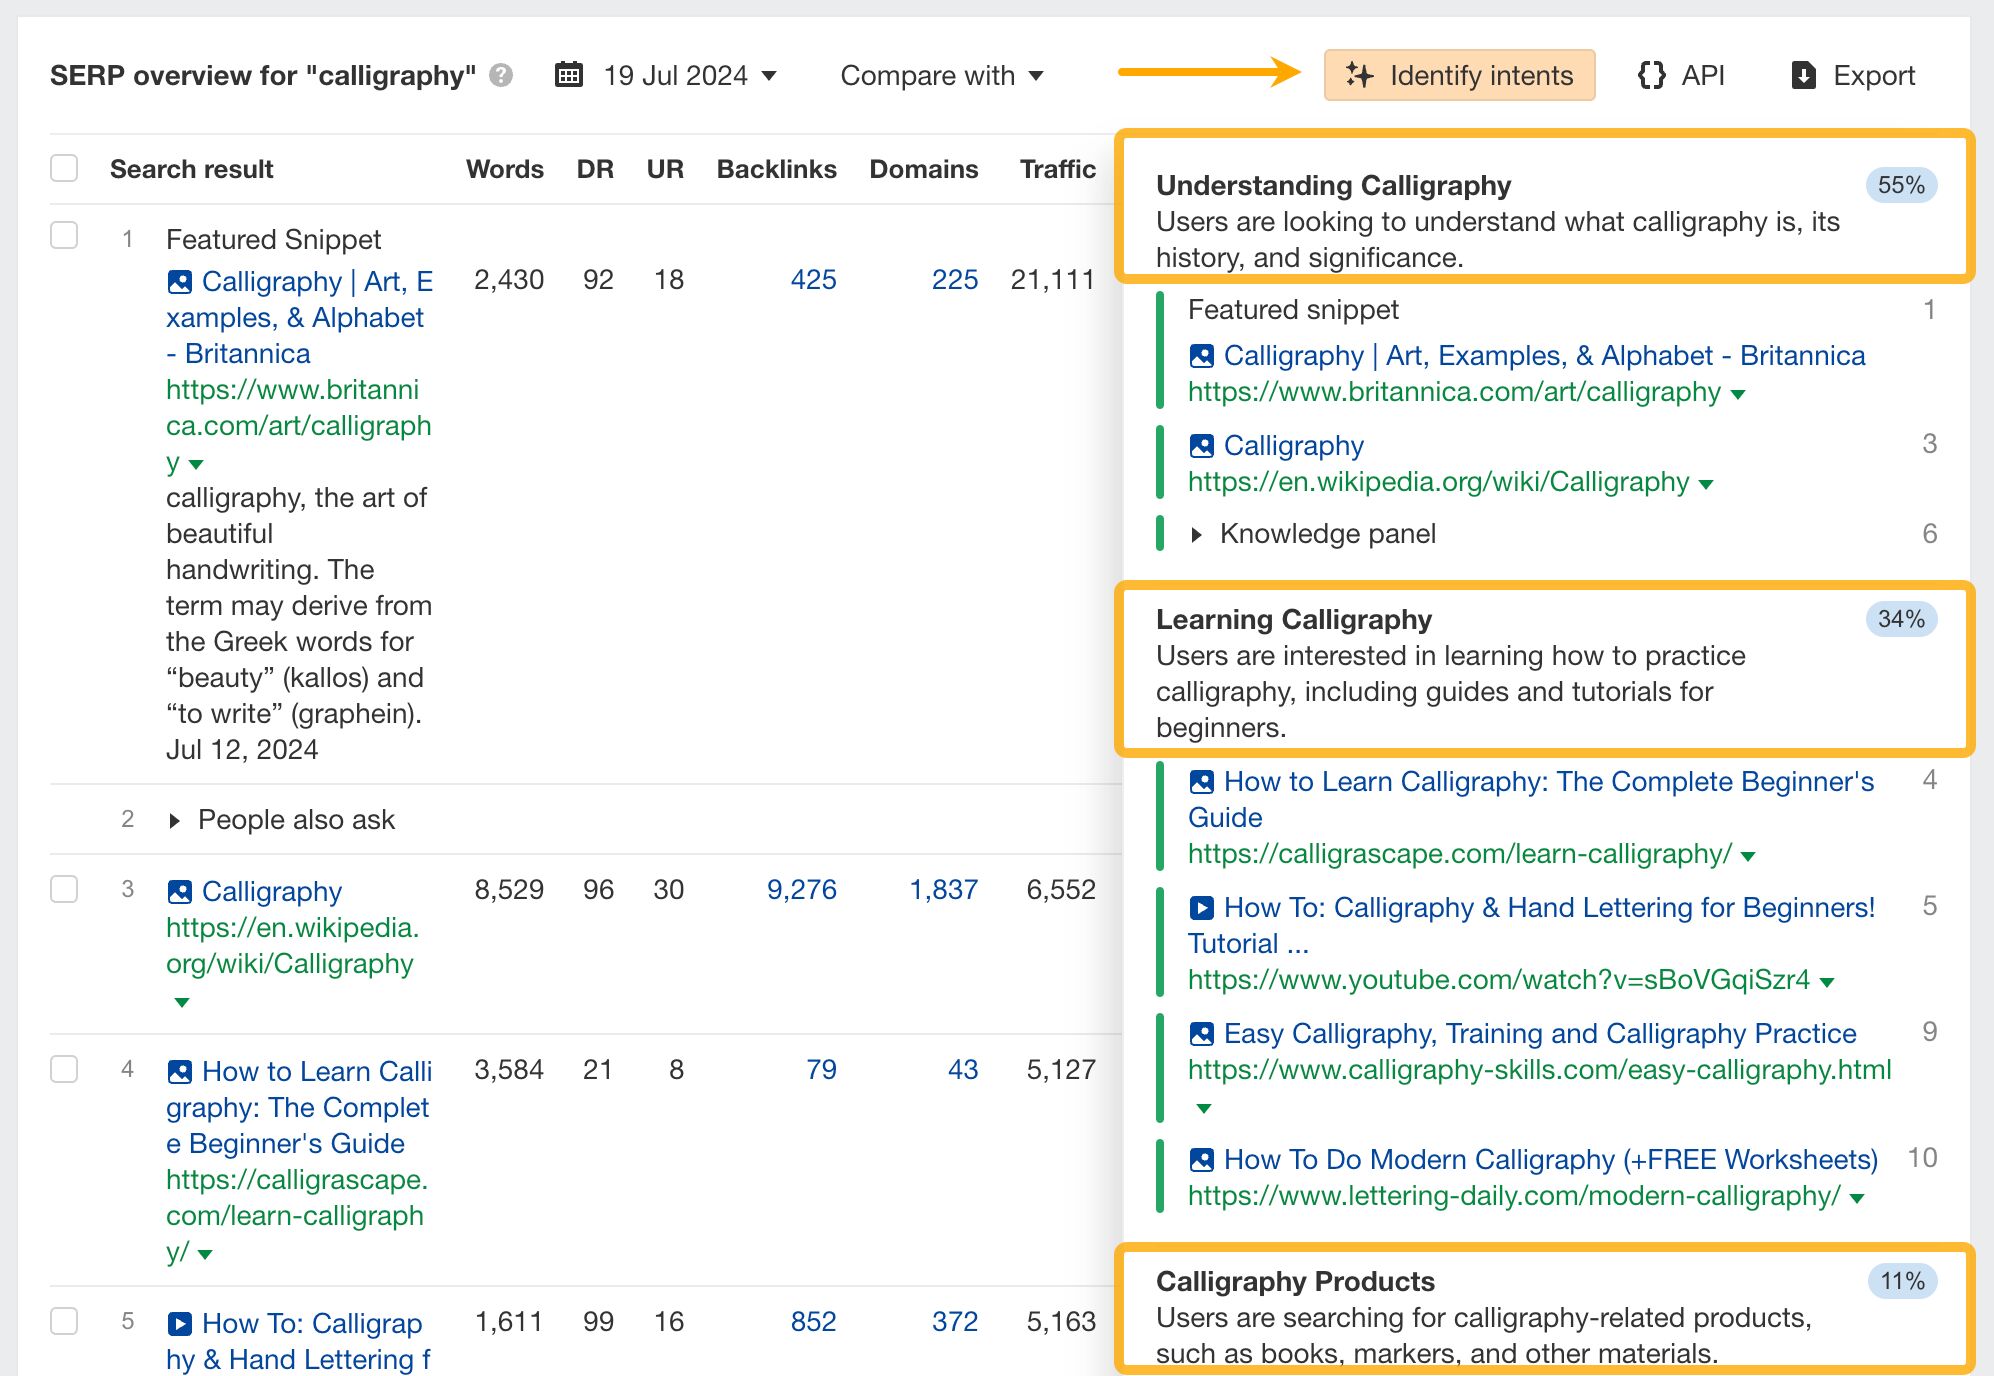The height and width of the screenshot is (1376, 1994).
Task: Click the 55% badge on Understanding Calligraphy
Action: (x=1900, y=185)
